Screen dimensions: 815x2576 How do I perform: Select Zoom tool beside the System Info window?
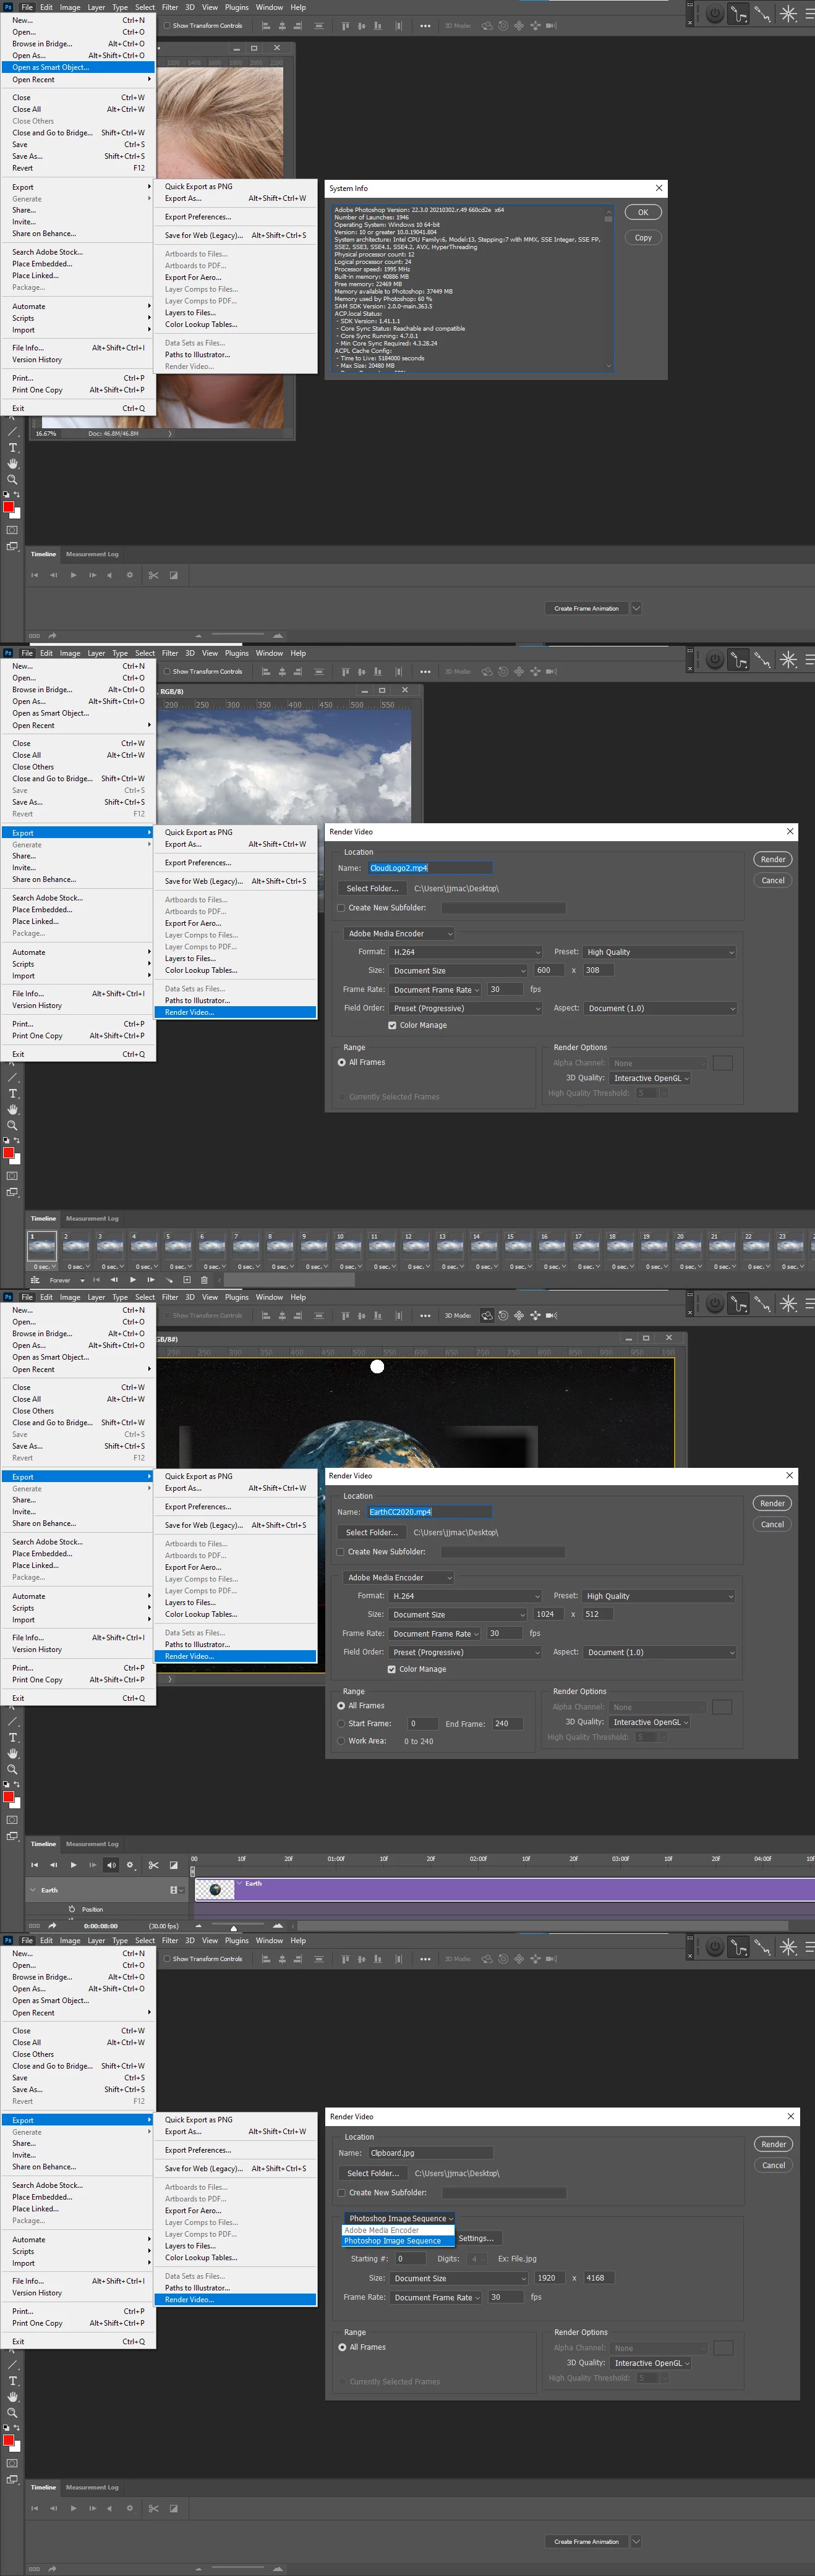coord(12,479)
